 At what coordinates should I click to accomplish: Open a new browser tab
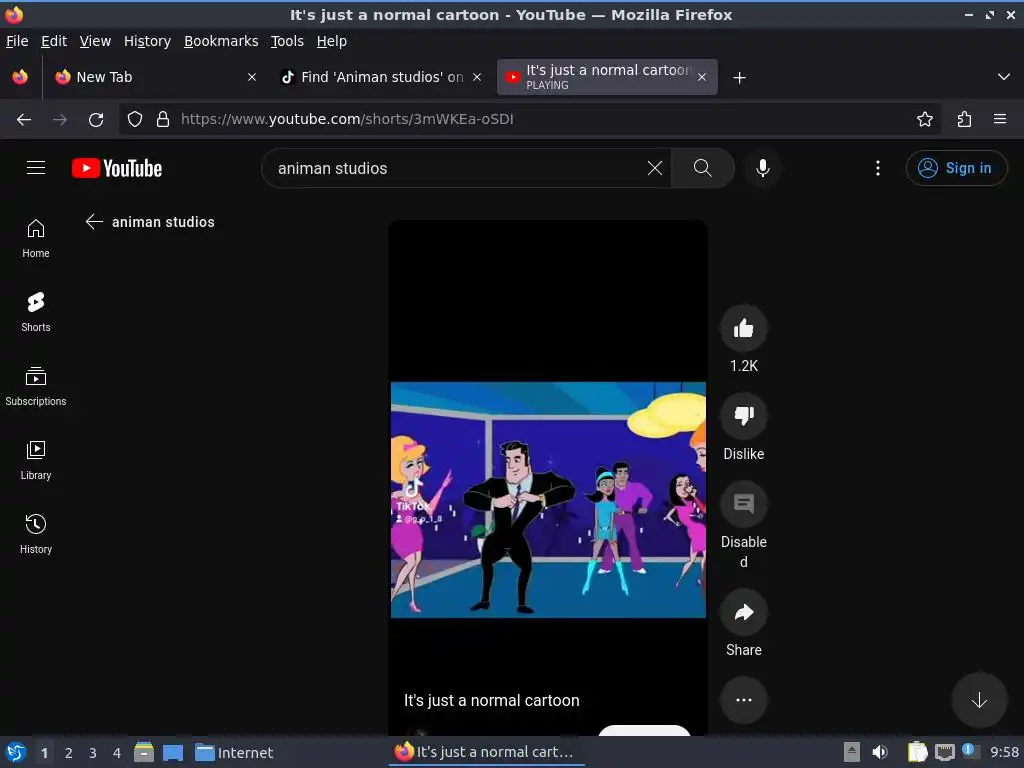(x=739, y=78)
